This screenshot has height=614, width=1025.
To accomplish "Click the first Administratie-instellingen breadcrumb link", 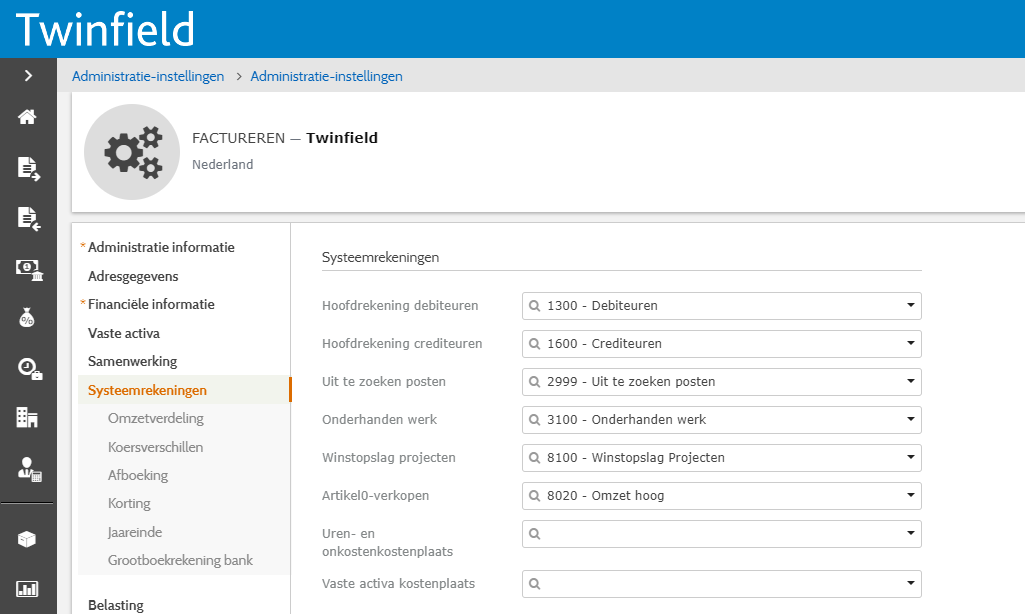I will tap(148, 76).
